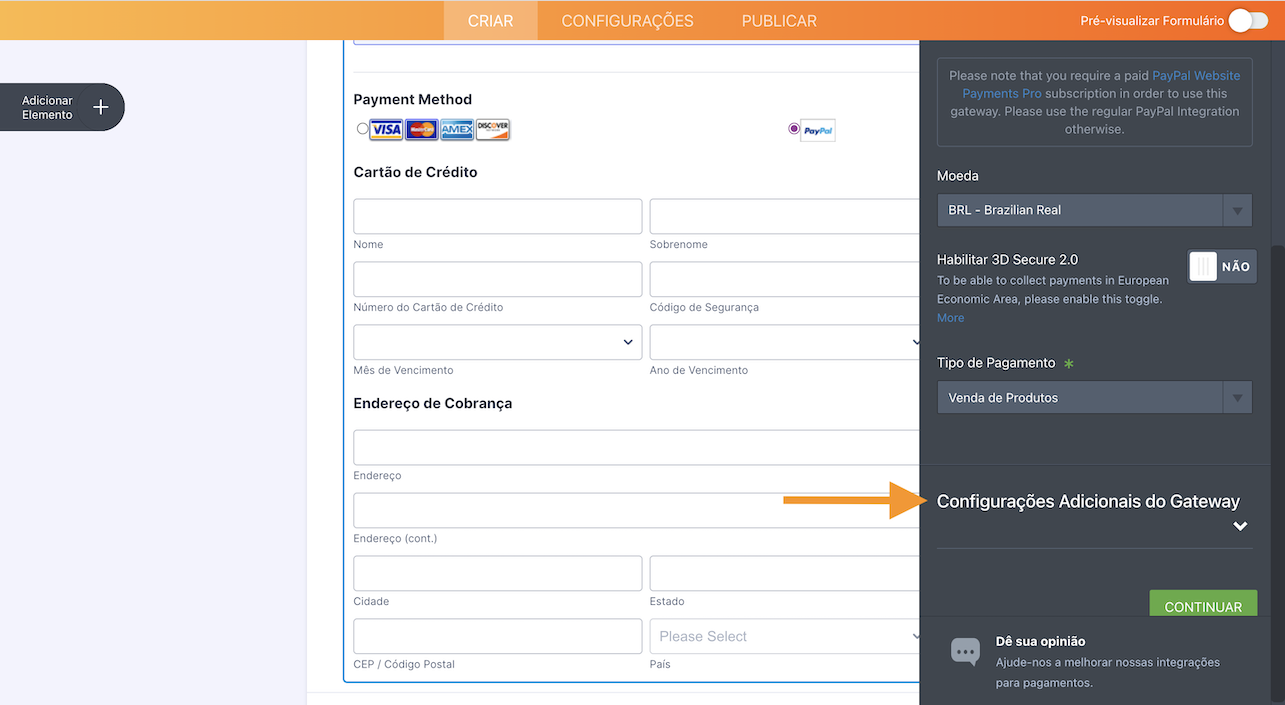This screenshot has width=1285, height=705.
Task: Expand Configurações Adicionais do Gateway chevron
Action: point(1240,526)
